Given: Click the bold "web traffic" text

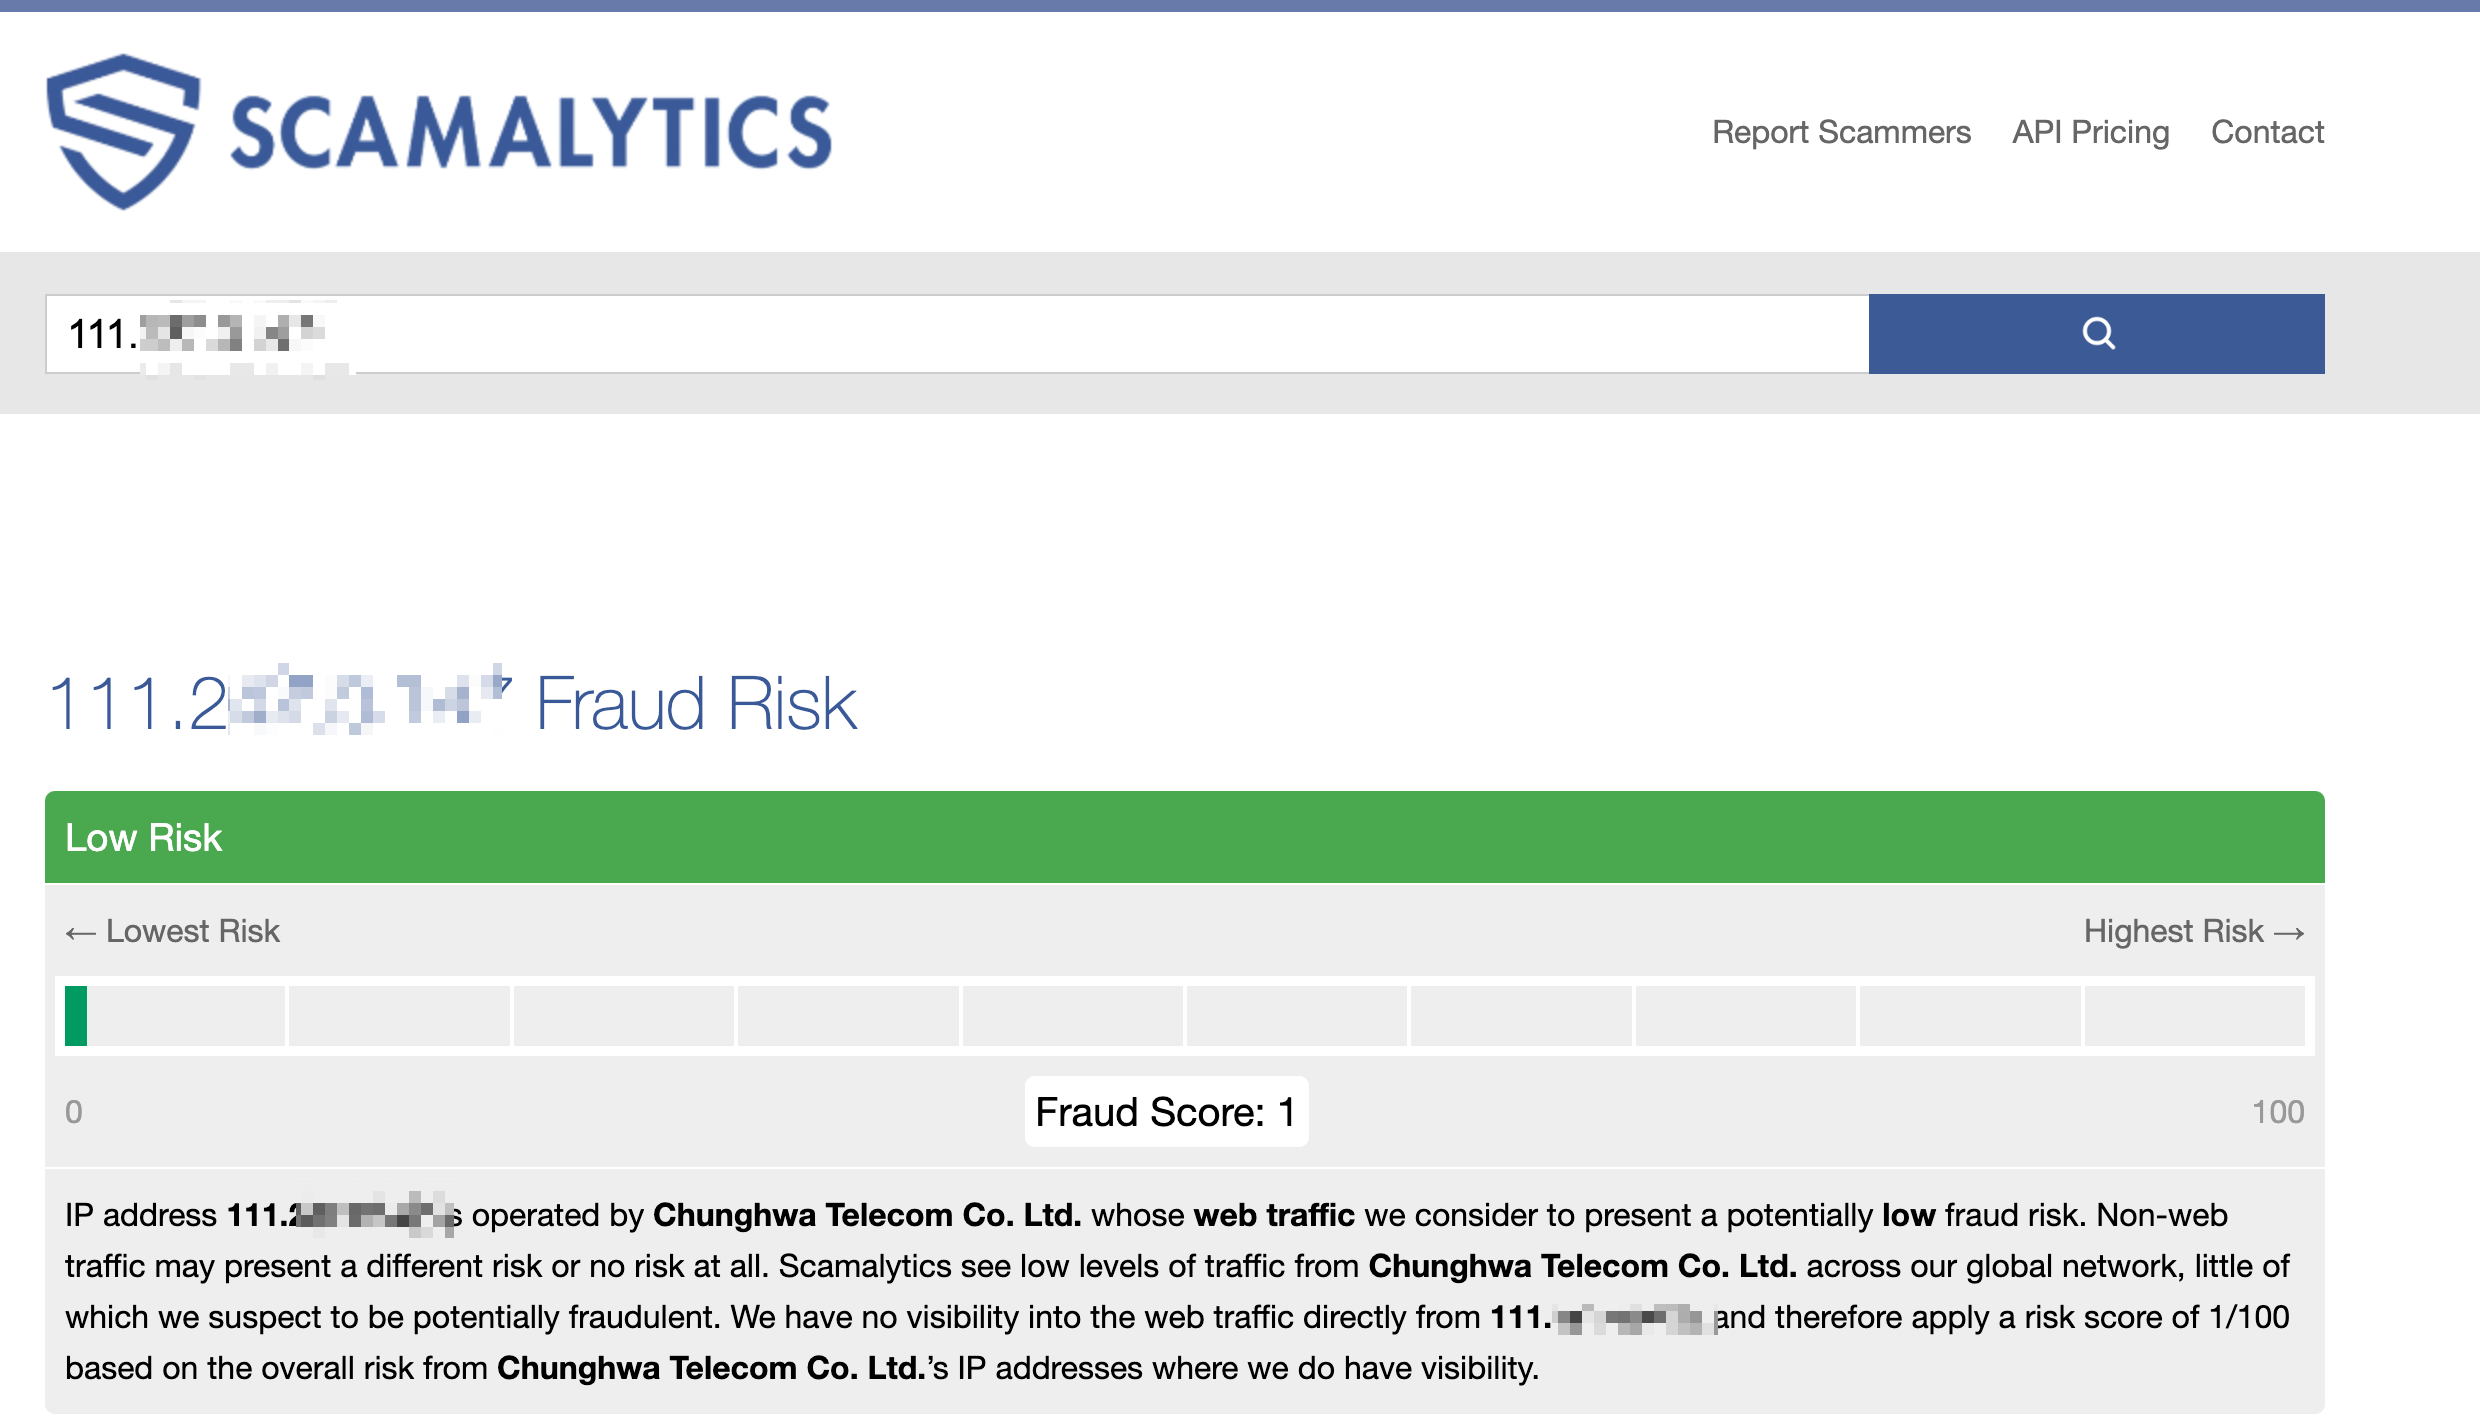Looking at the screenshot, I should [x=1273, y=1215].
